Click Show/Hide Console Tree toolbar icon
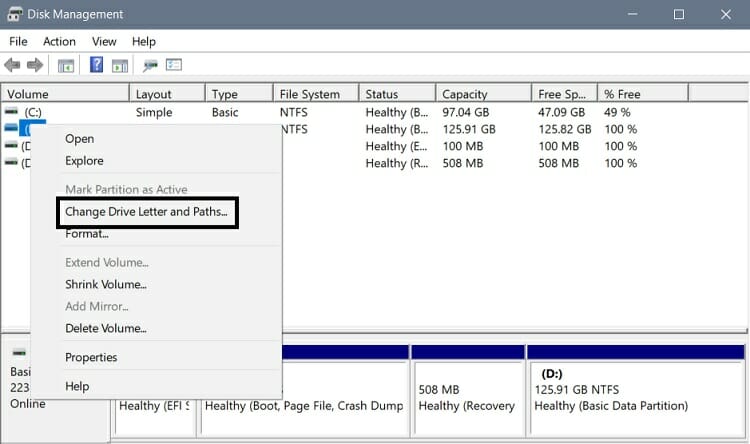Image resolution: width=750 pixels, height=444 pixels. [66, 66]
